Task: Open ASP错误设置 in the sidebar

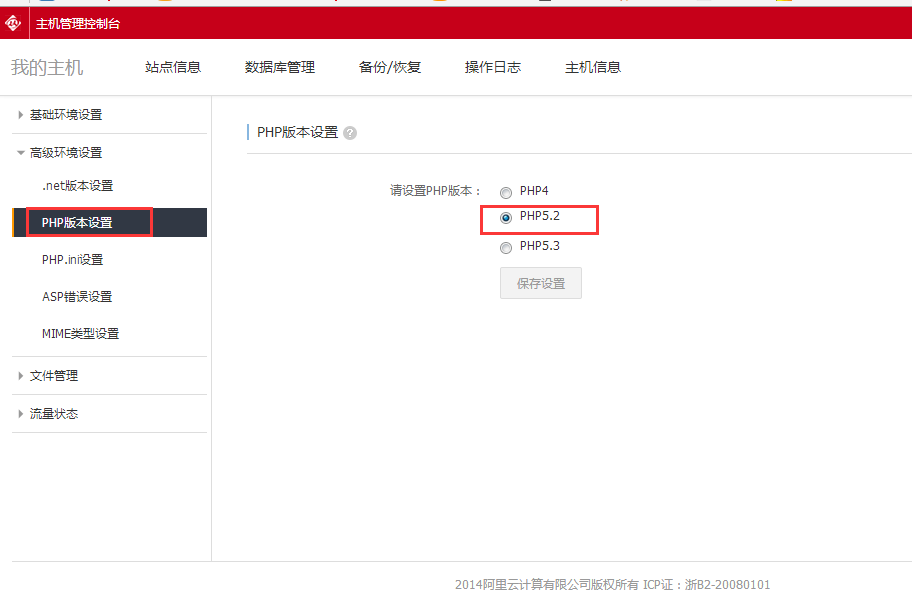Action: point(77,297)
